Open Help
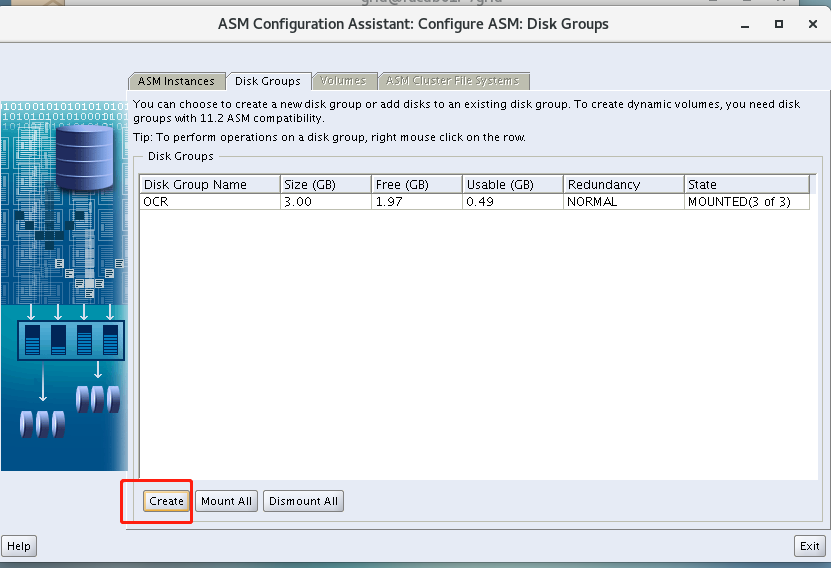This screenshot has width=831, height=568. [x=19, y=546]
